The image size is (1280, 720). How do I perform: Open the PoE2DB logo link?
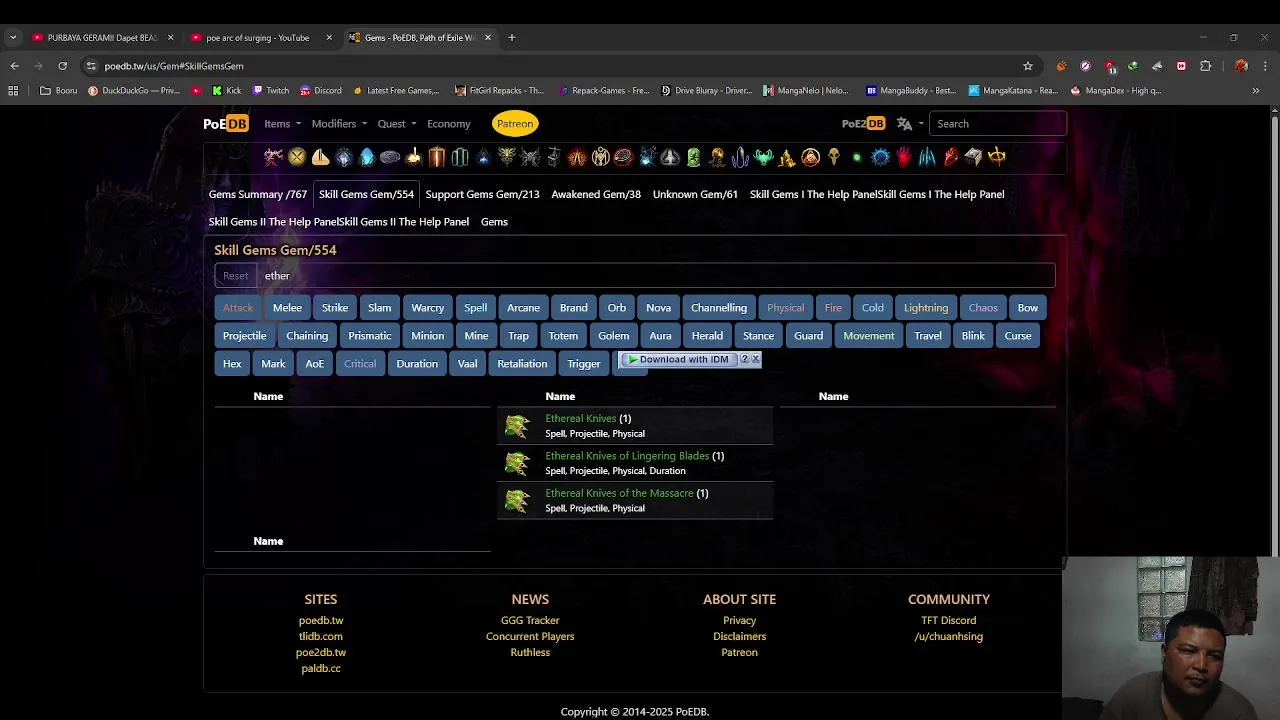863,124
